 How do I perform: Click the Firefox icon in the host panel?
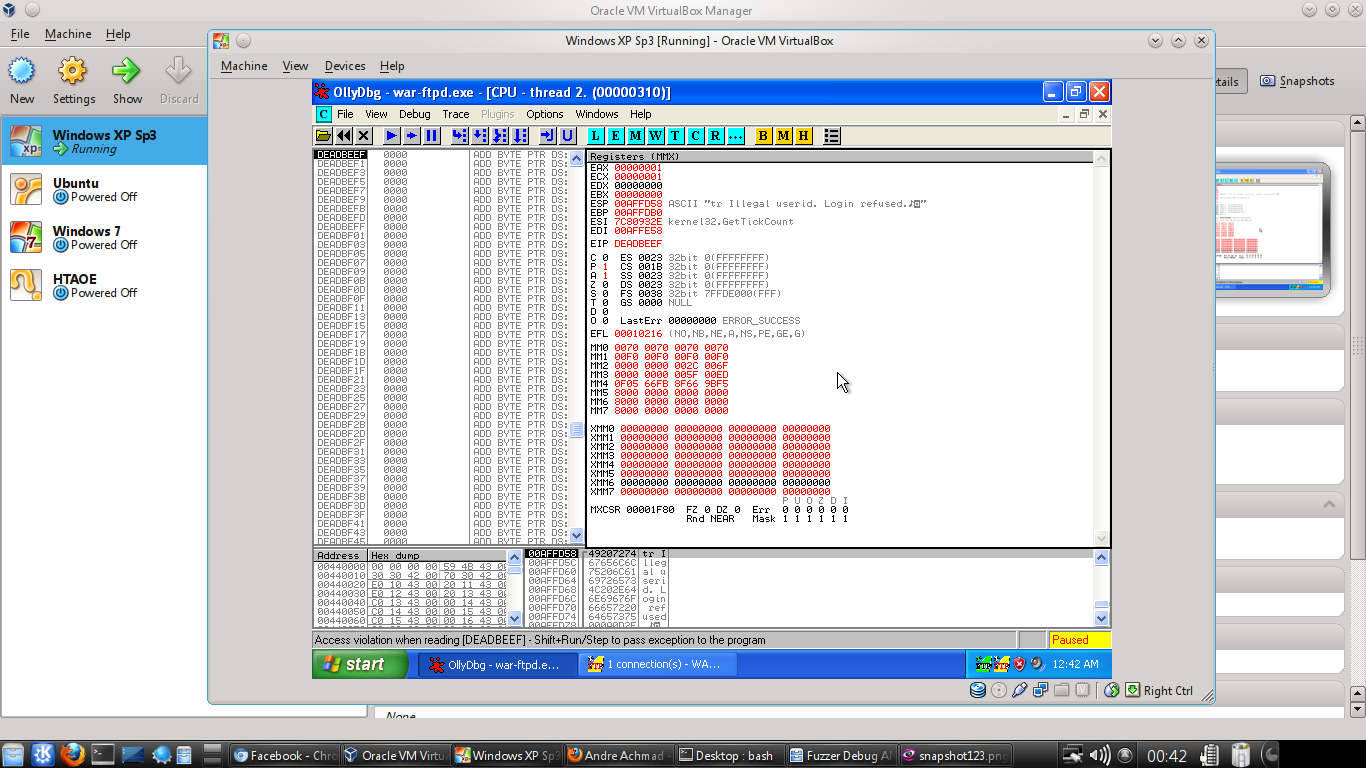[71, 755]
